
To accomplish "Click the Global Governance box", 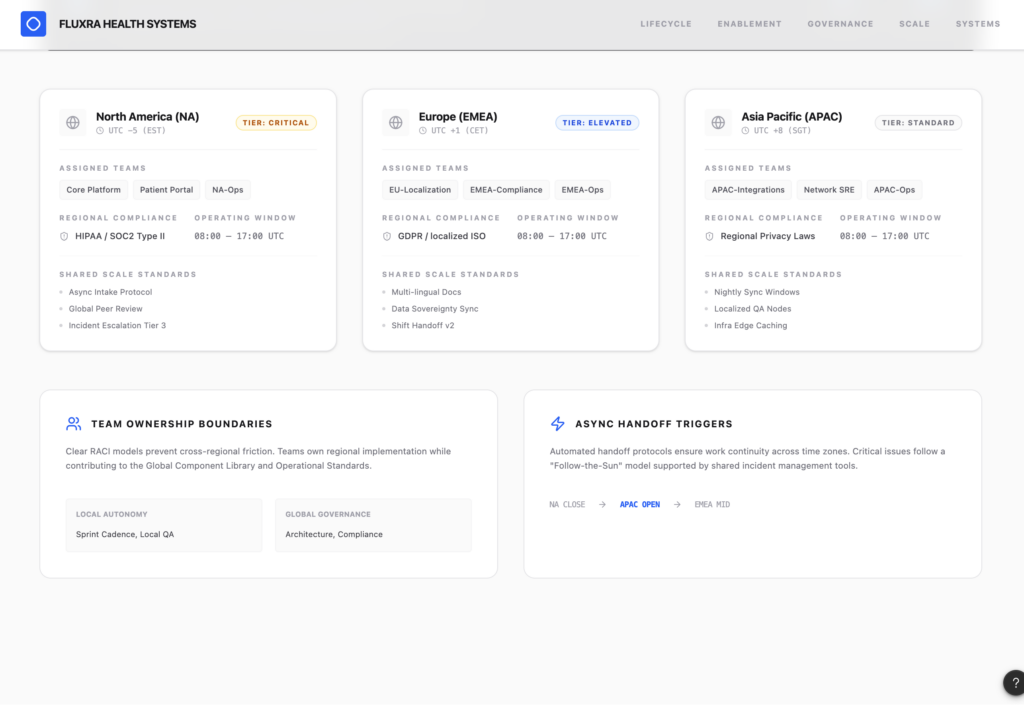I will [x=374, y=525].
